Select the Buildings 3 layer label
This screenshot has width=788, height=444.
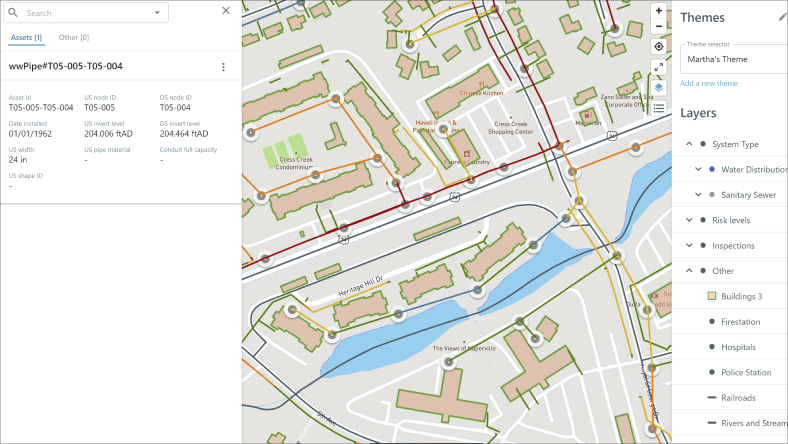click(742, 296)
